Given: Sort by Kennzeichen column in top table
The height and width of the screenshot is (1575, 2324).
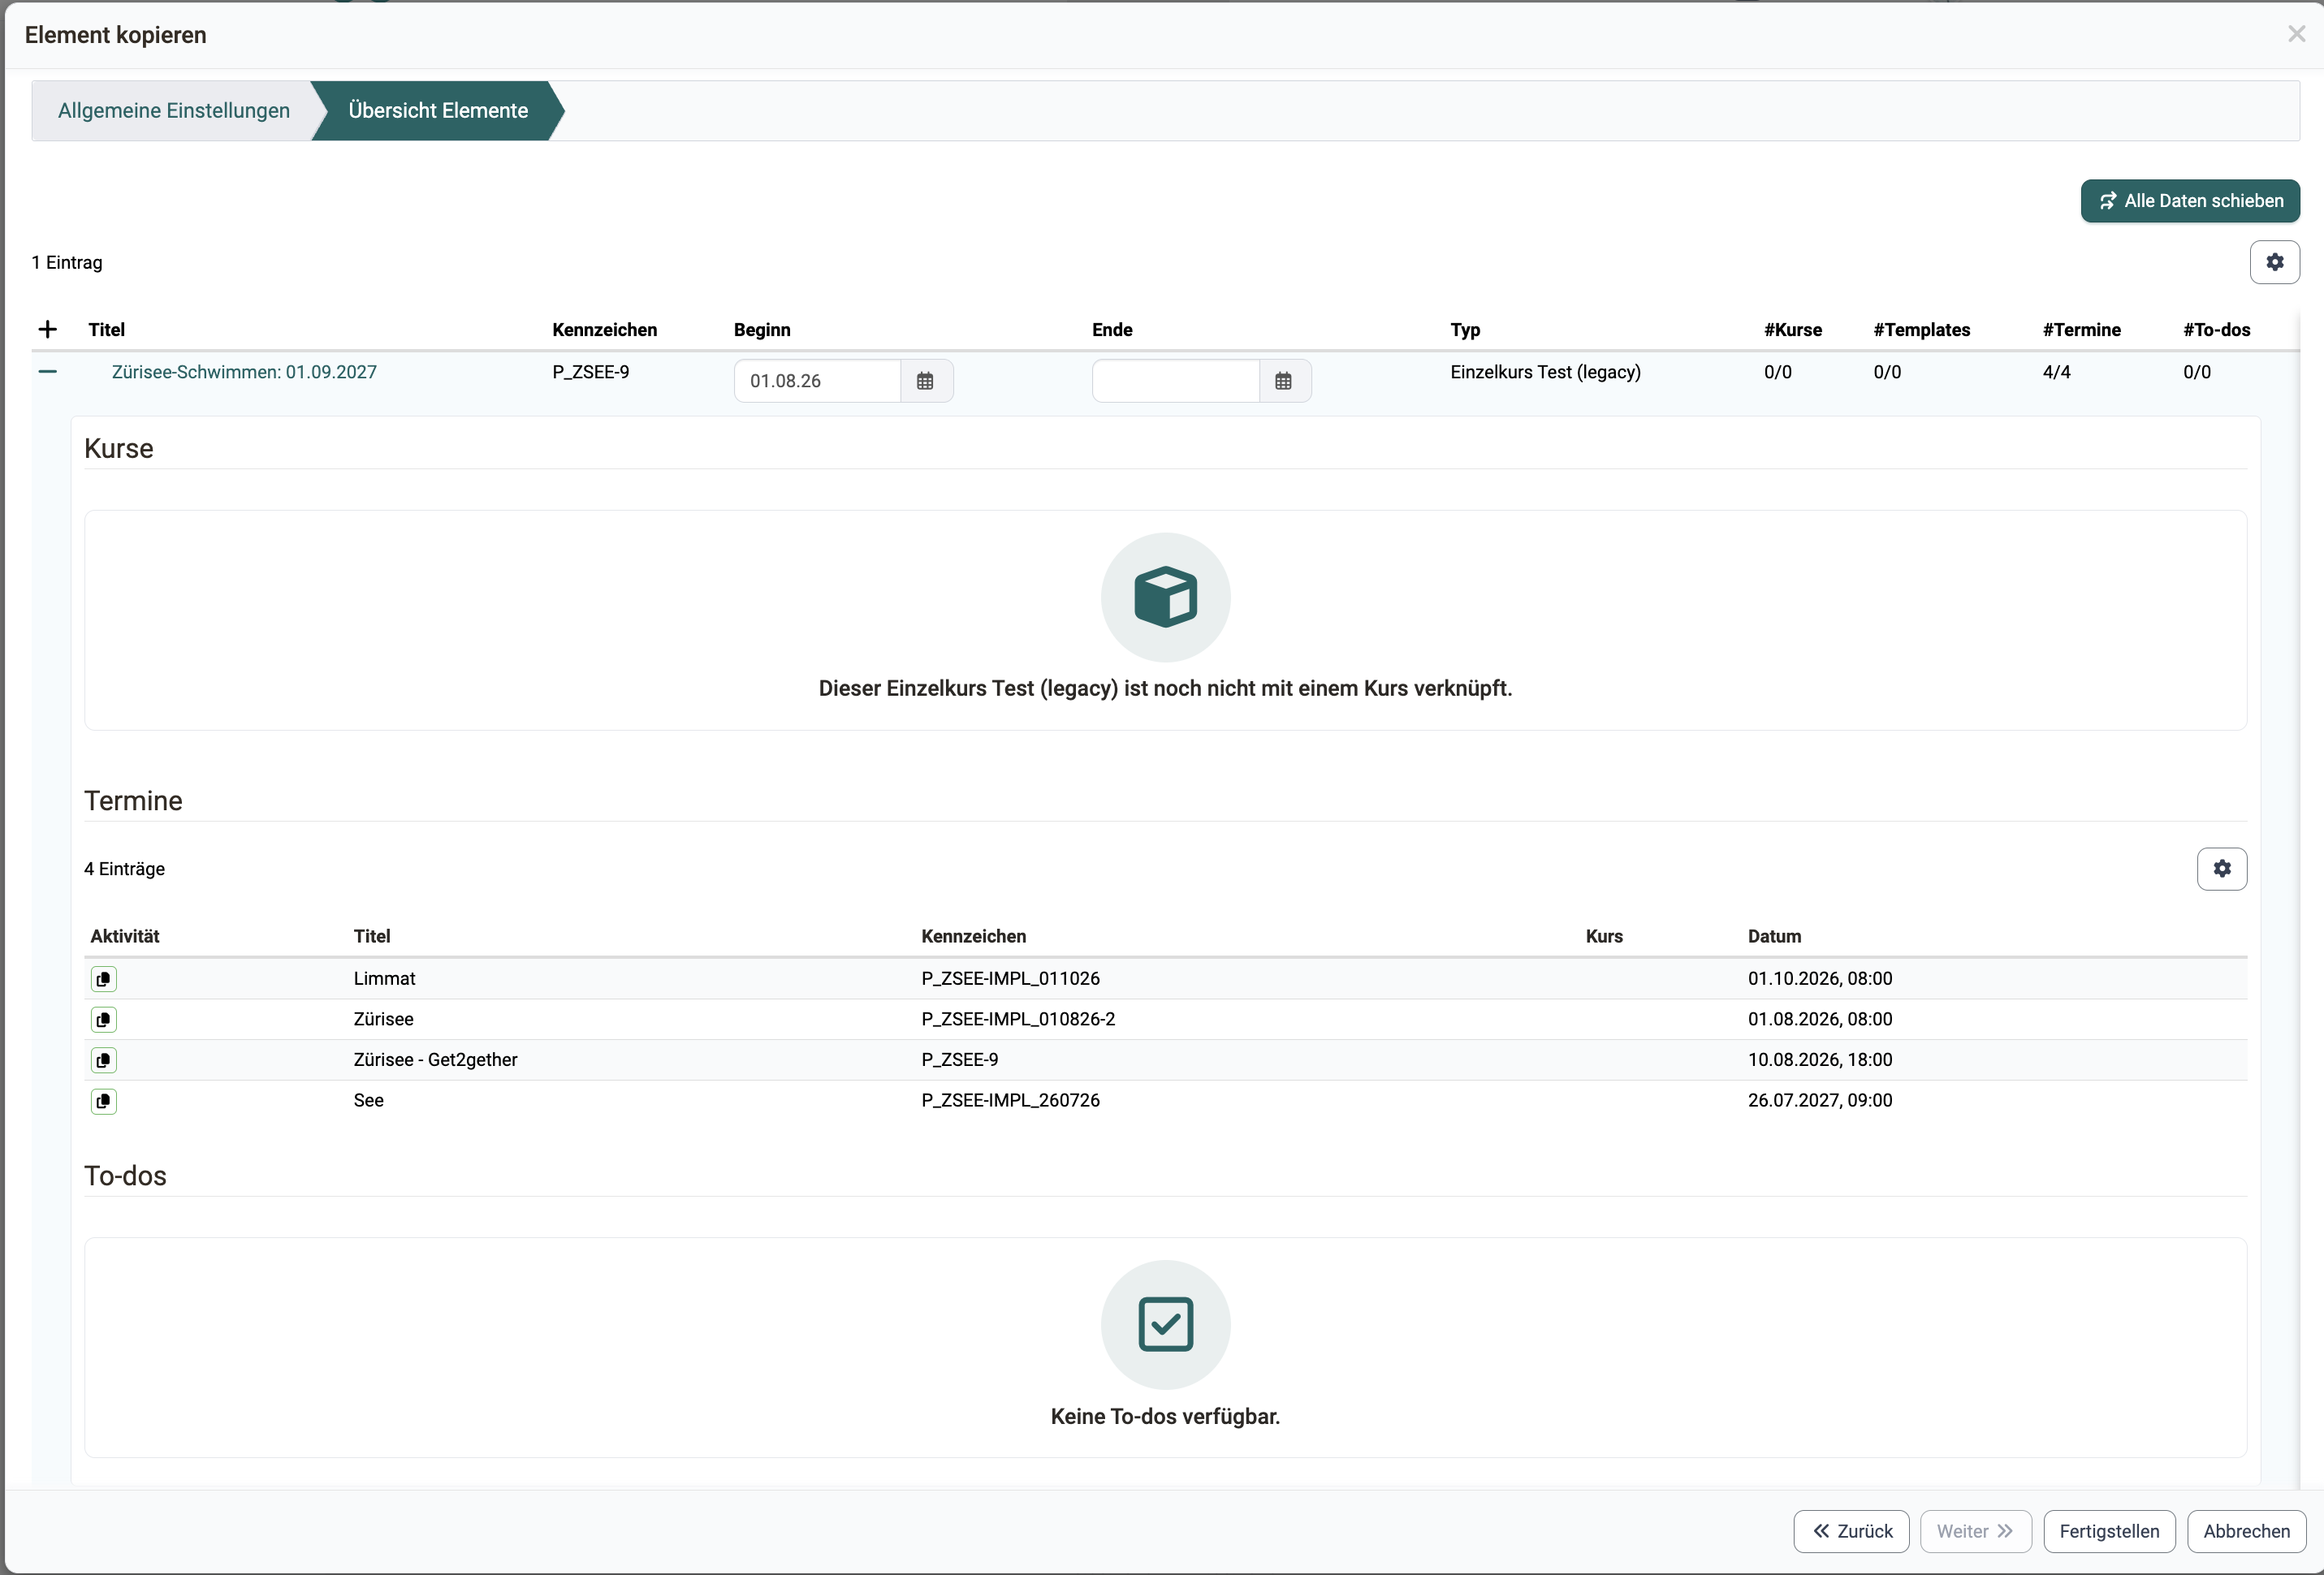Looking at the screenshot, I should (x=605, y=330).
